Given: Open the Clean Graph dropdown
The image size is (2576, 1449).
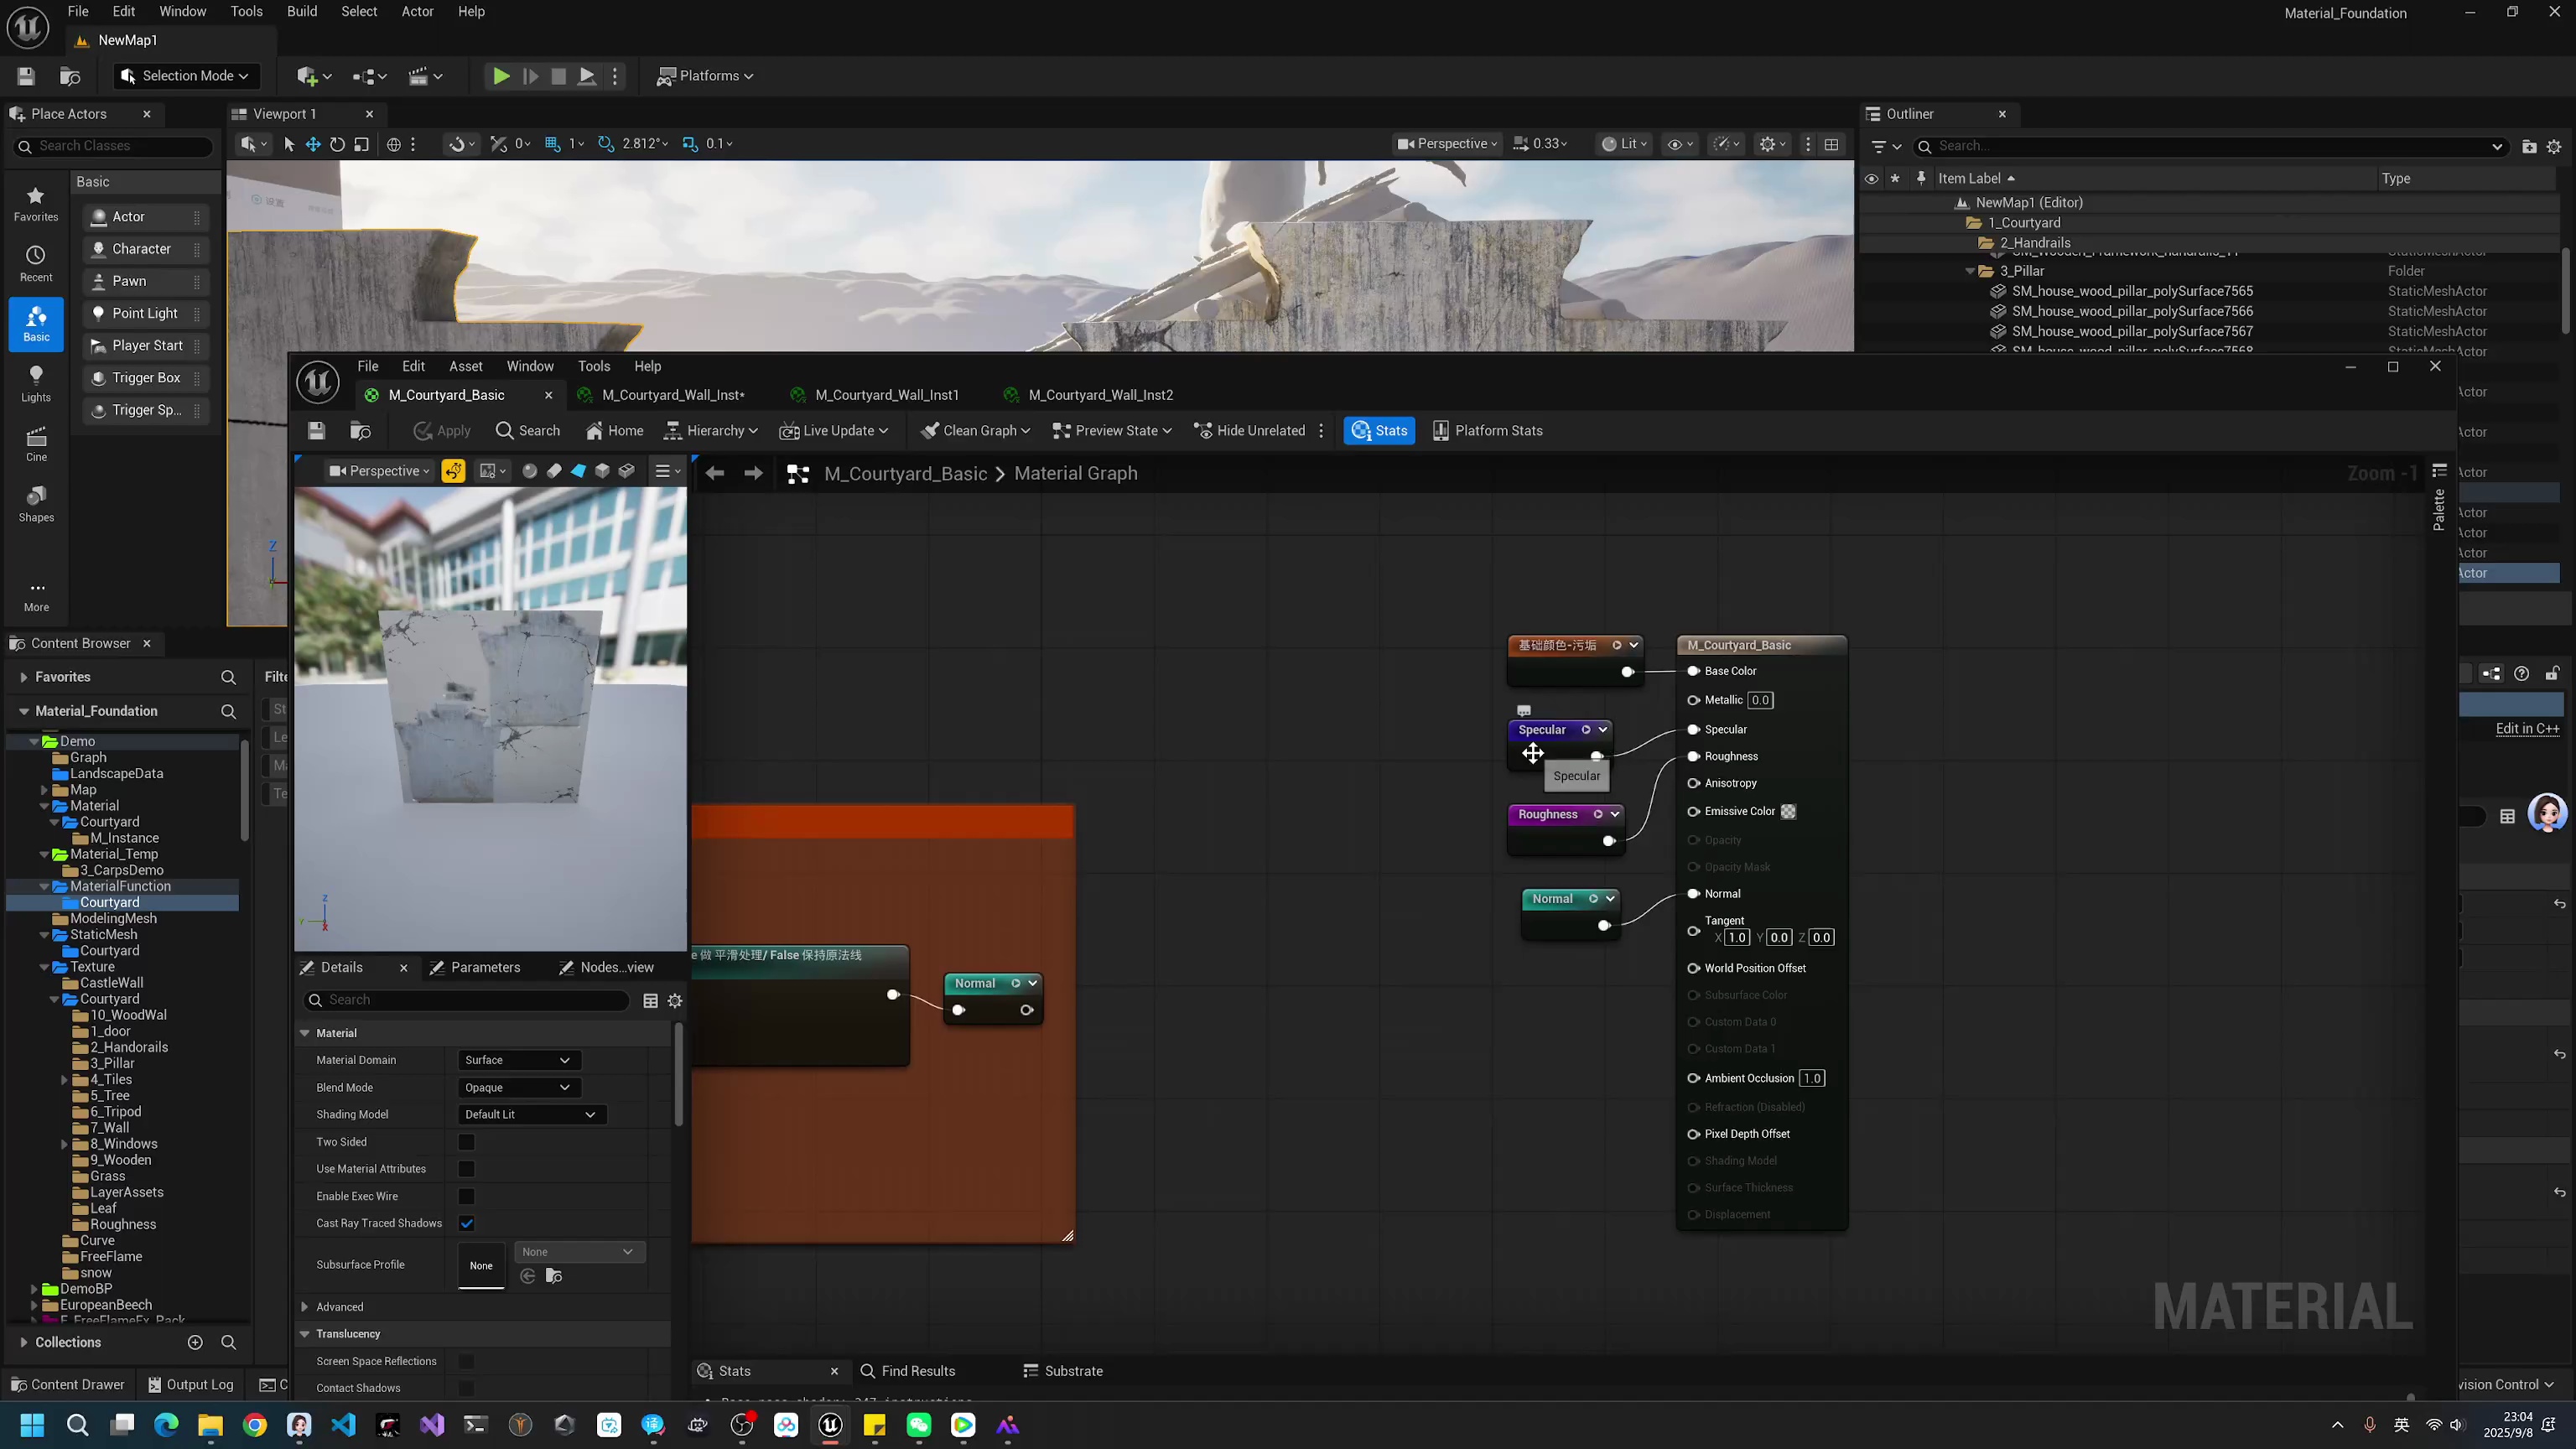Looking at the screenshot, I should pos(975,431).
